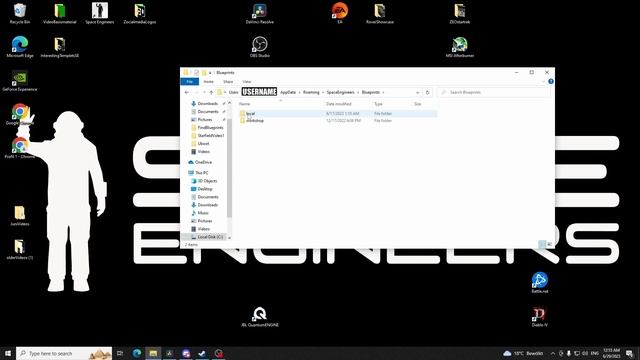Launch Diablo IV desktop shortcut
640x360 pixels.
click(x=540, y=316)
